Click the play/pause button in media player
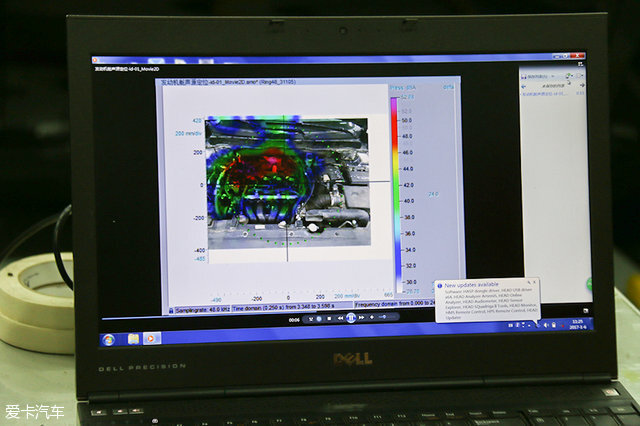Viewport: 640px width, 426px height. pos(351,318)
